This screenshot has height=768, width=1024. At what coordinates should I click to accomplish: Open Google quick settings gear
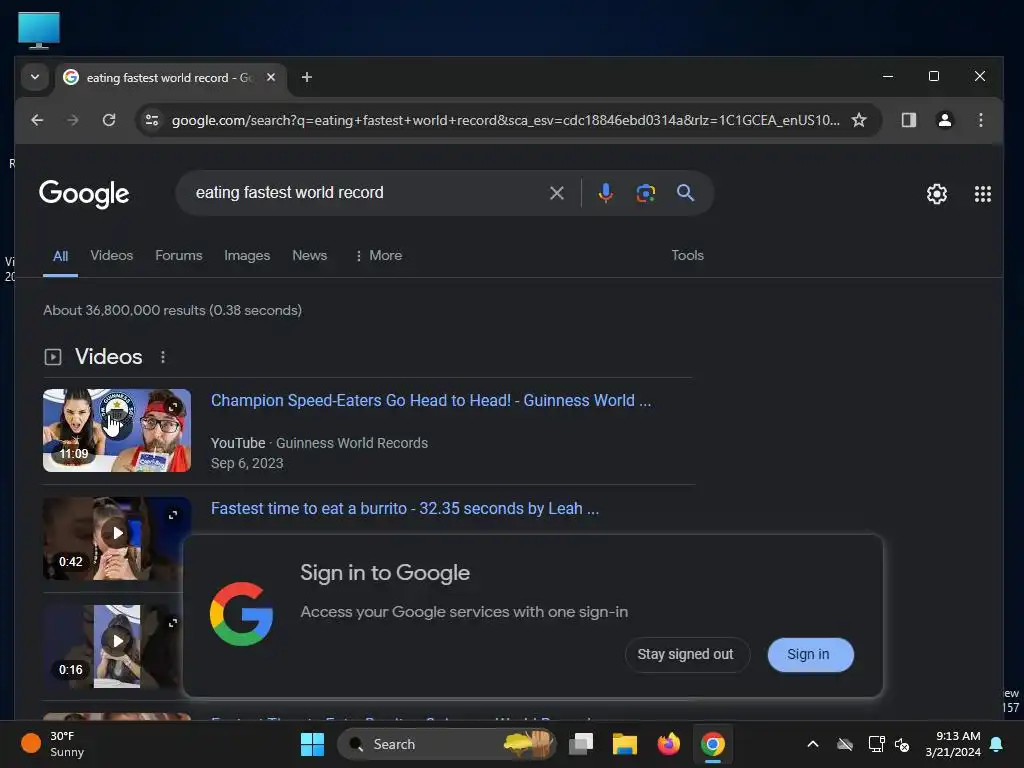[x=936, y=194]
